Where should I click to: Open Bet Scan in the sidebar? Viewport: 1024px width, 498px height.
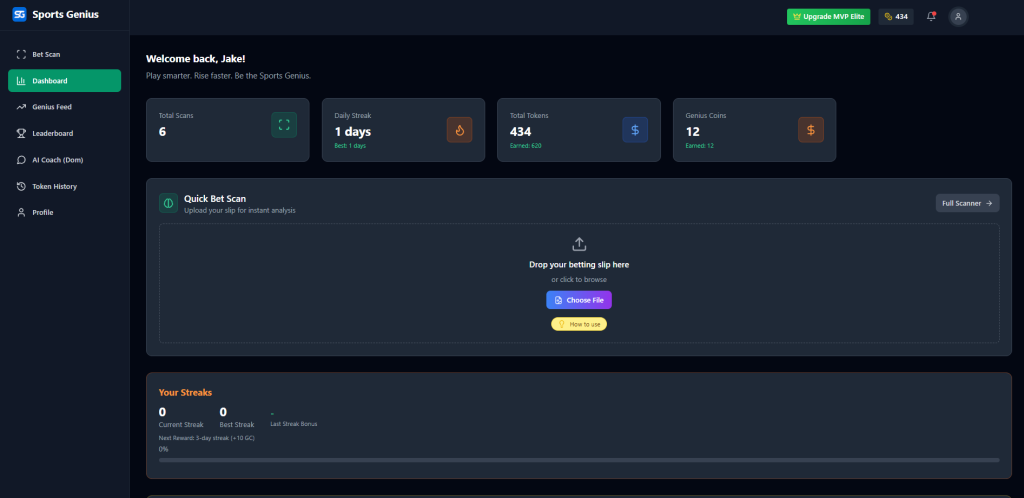46,54
